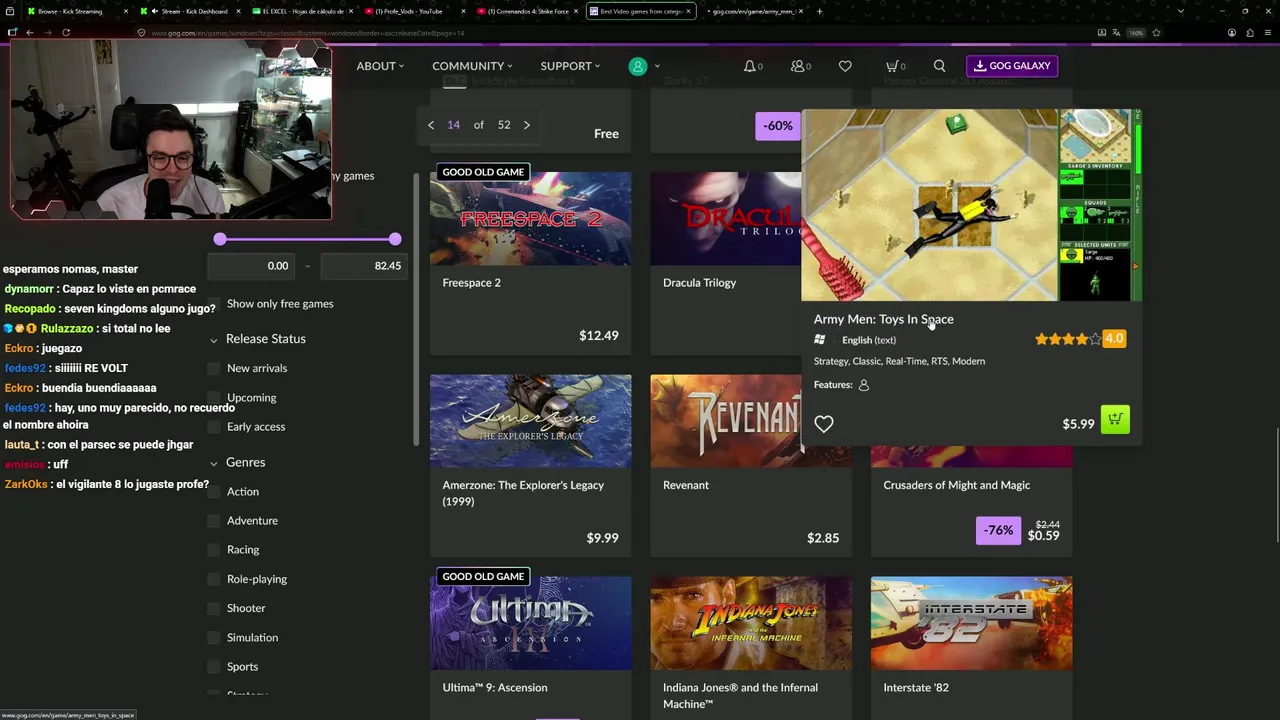Bookmark page with the star icon
This screenshot has height=720, width=1280.
(1157, 32)
